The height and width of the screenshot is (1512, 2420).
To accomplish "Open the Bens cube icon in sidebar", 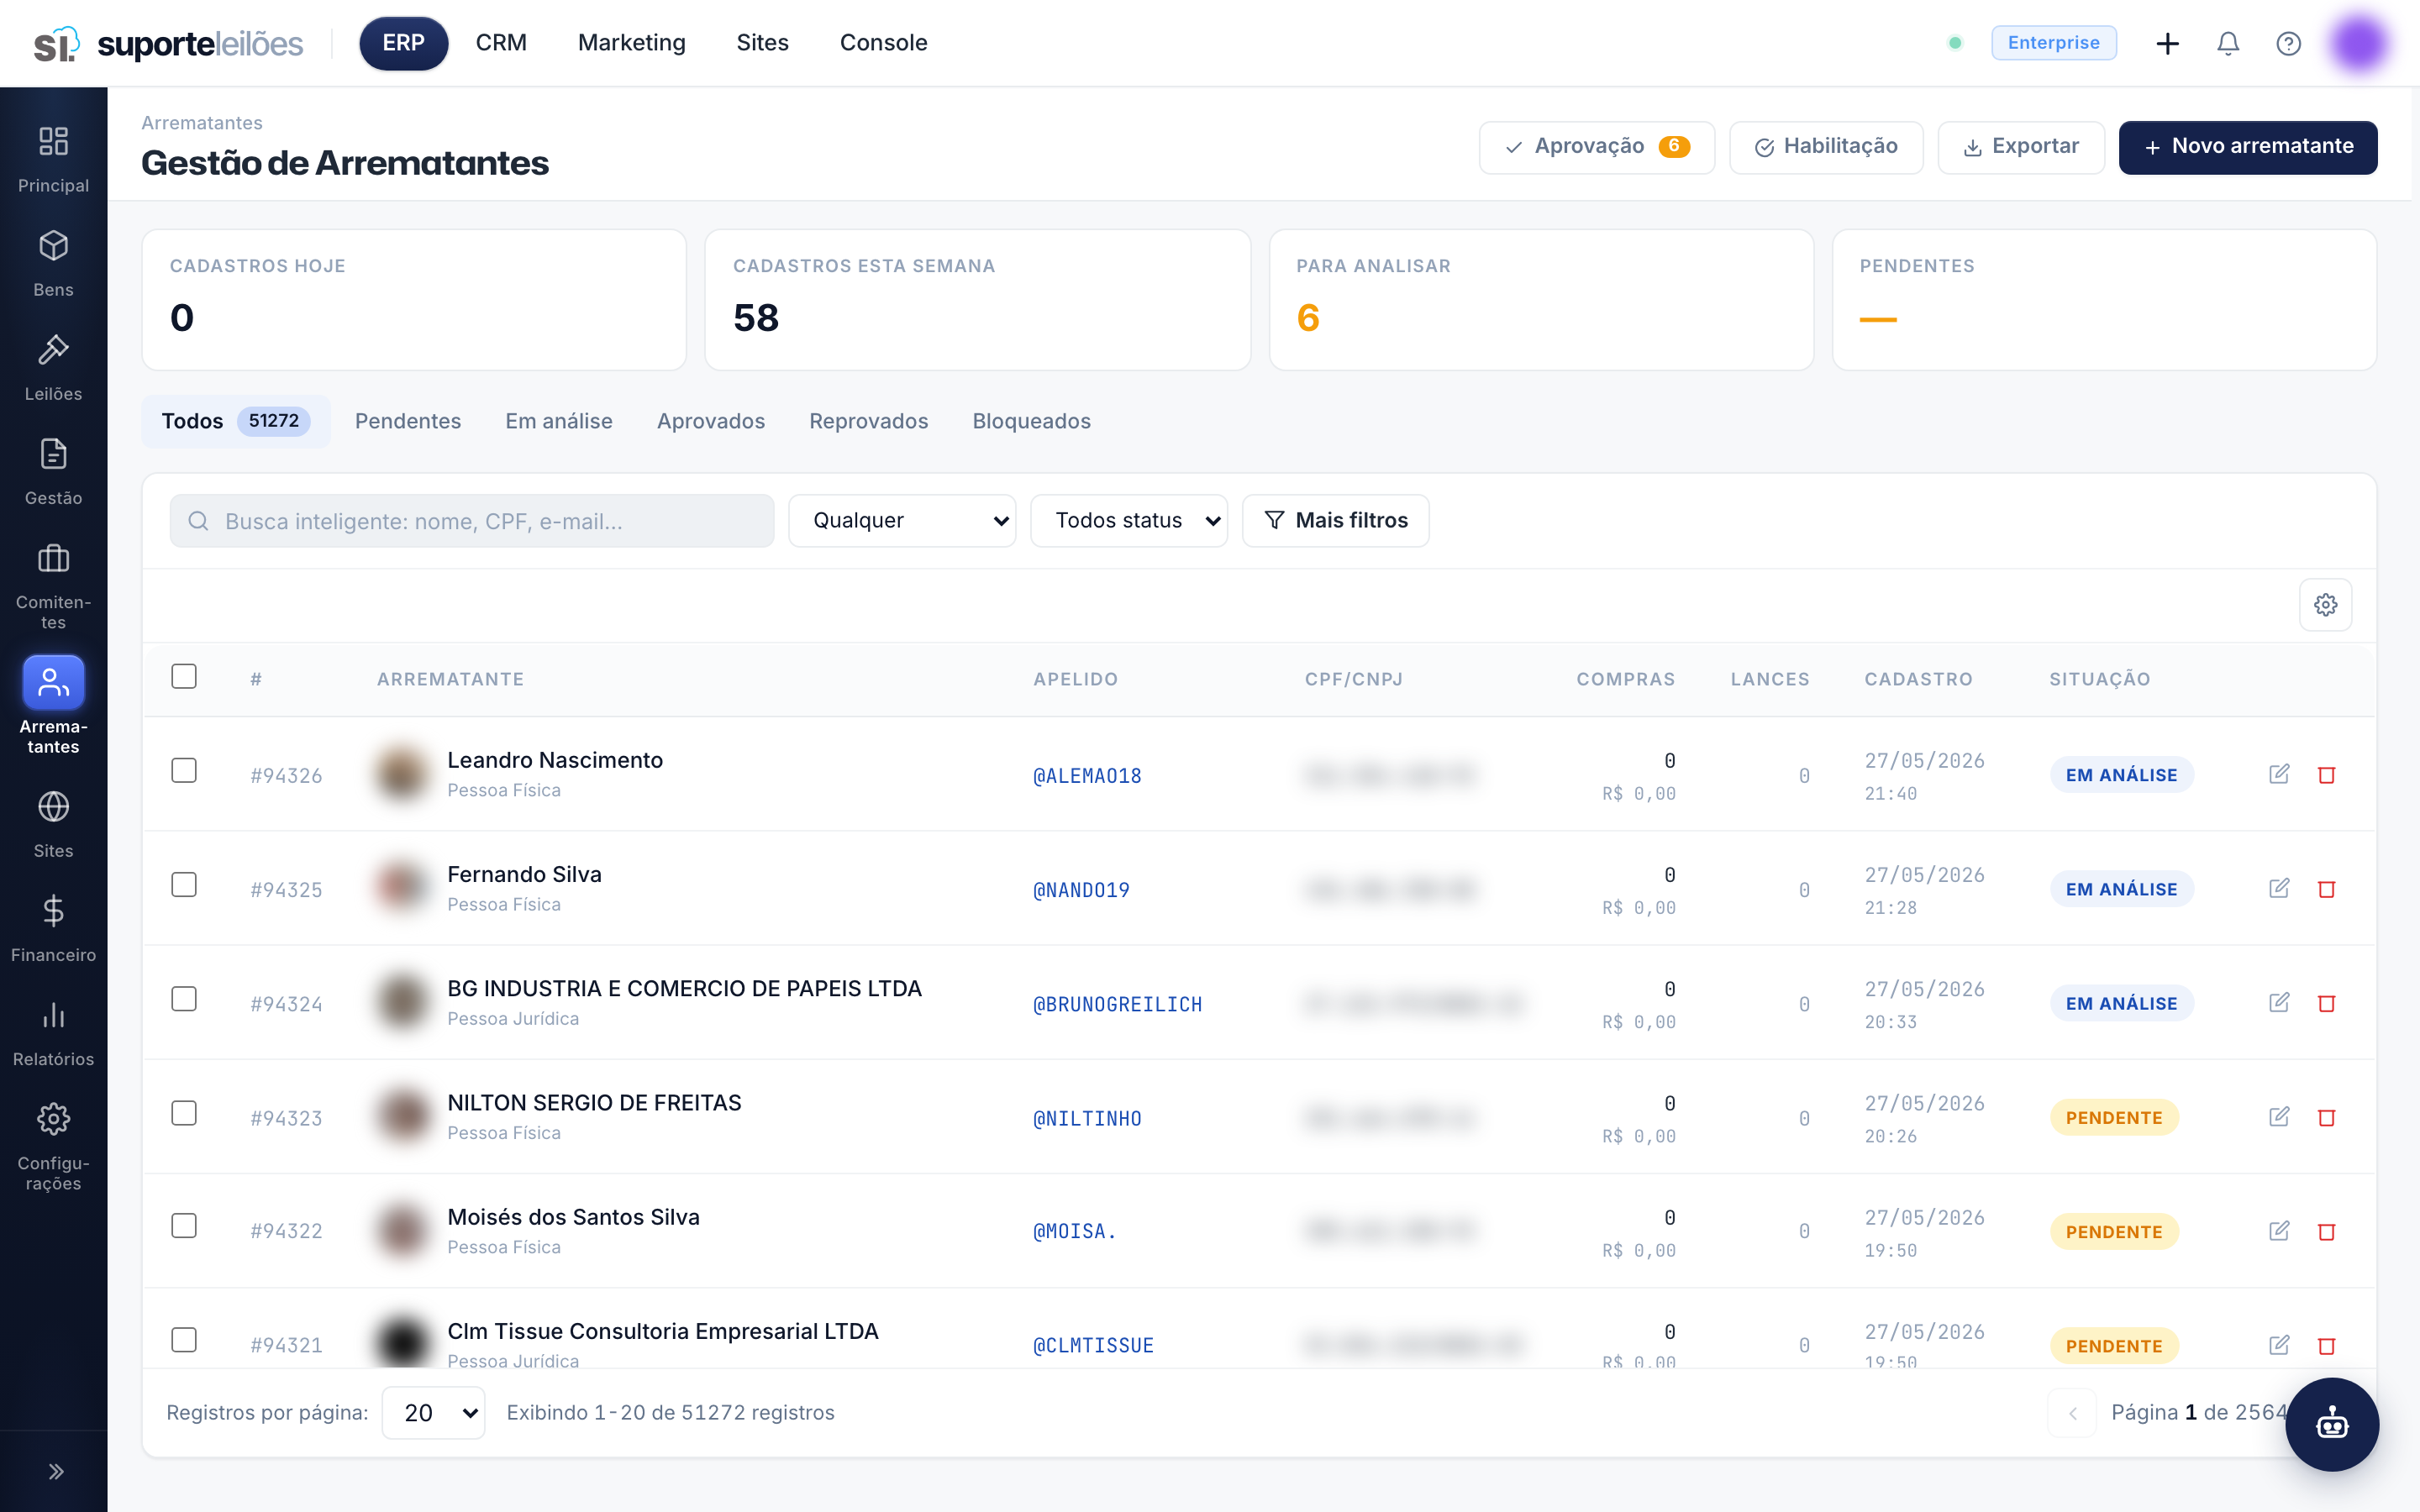I will click(53, 246).
